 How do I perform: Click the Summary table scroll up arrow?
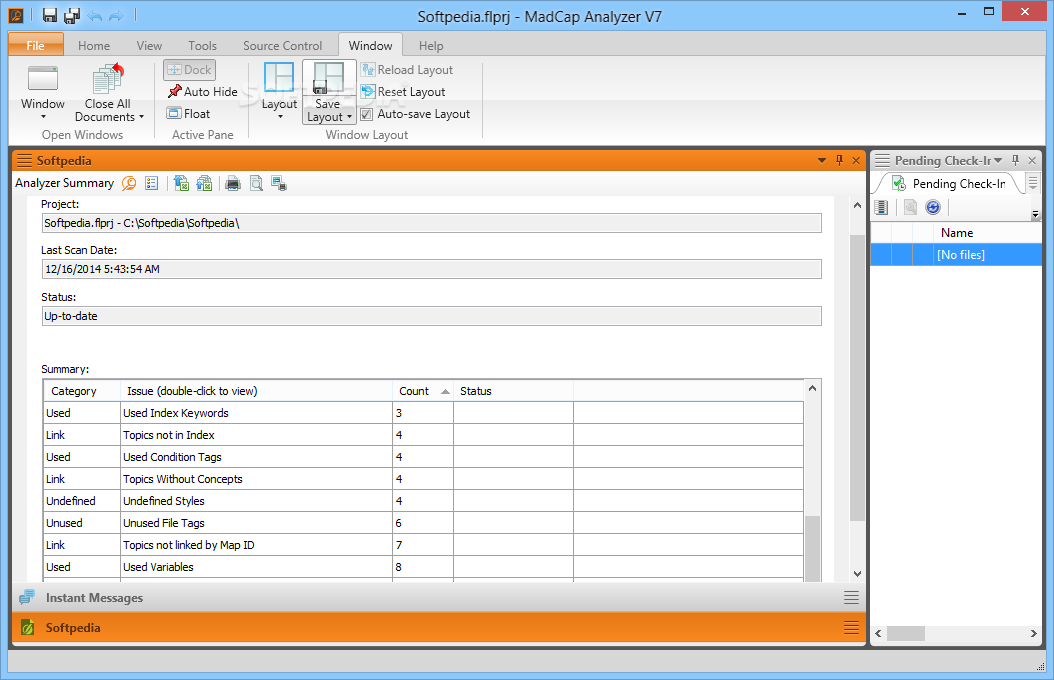812,388
